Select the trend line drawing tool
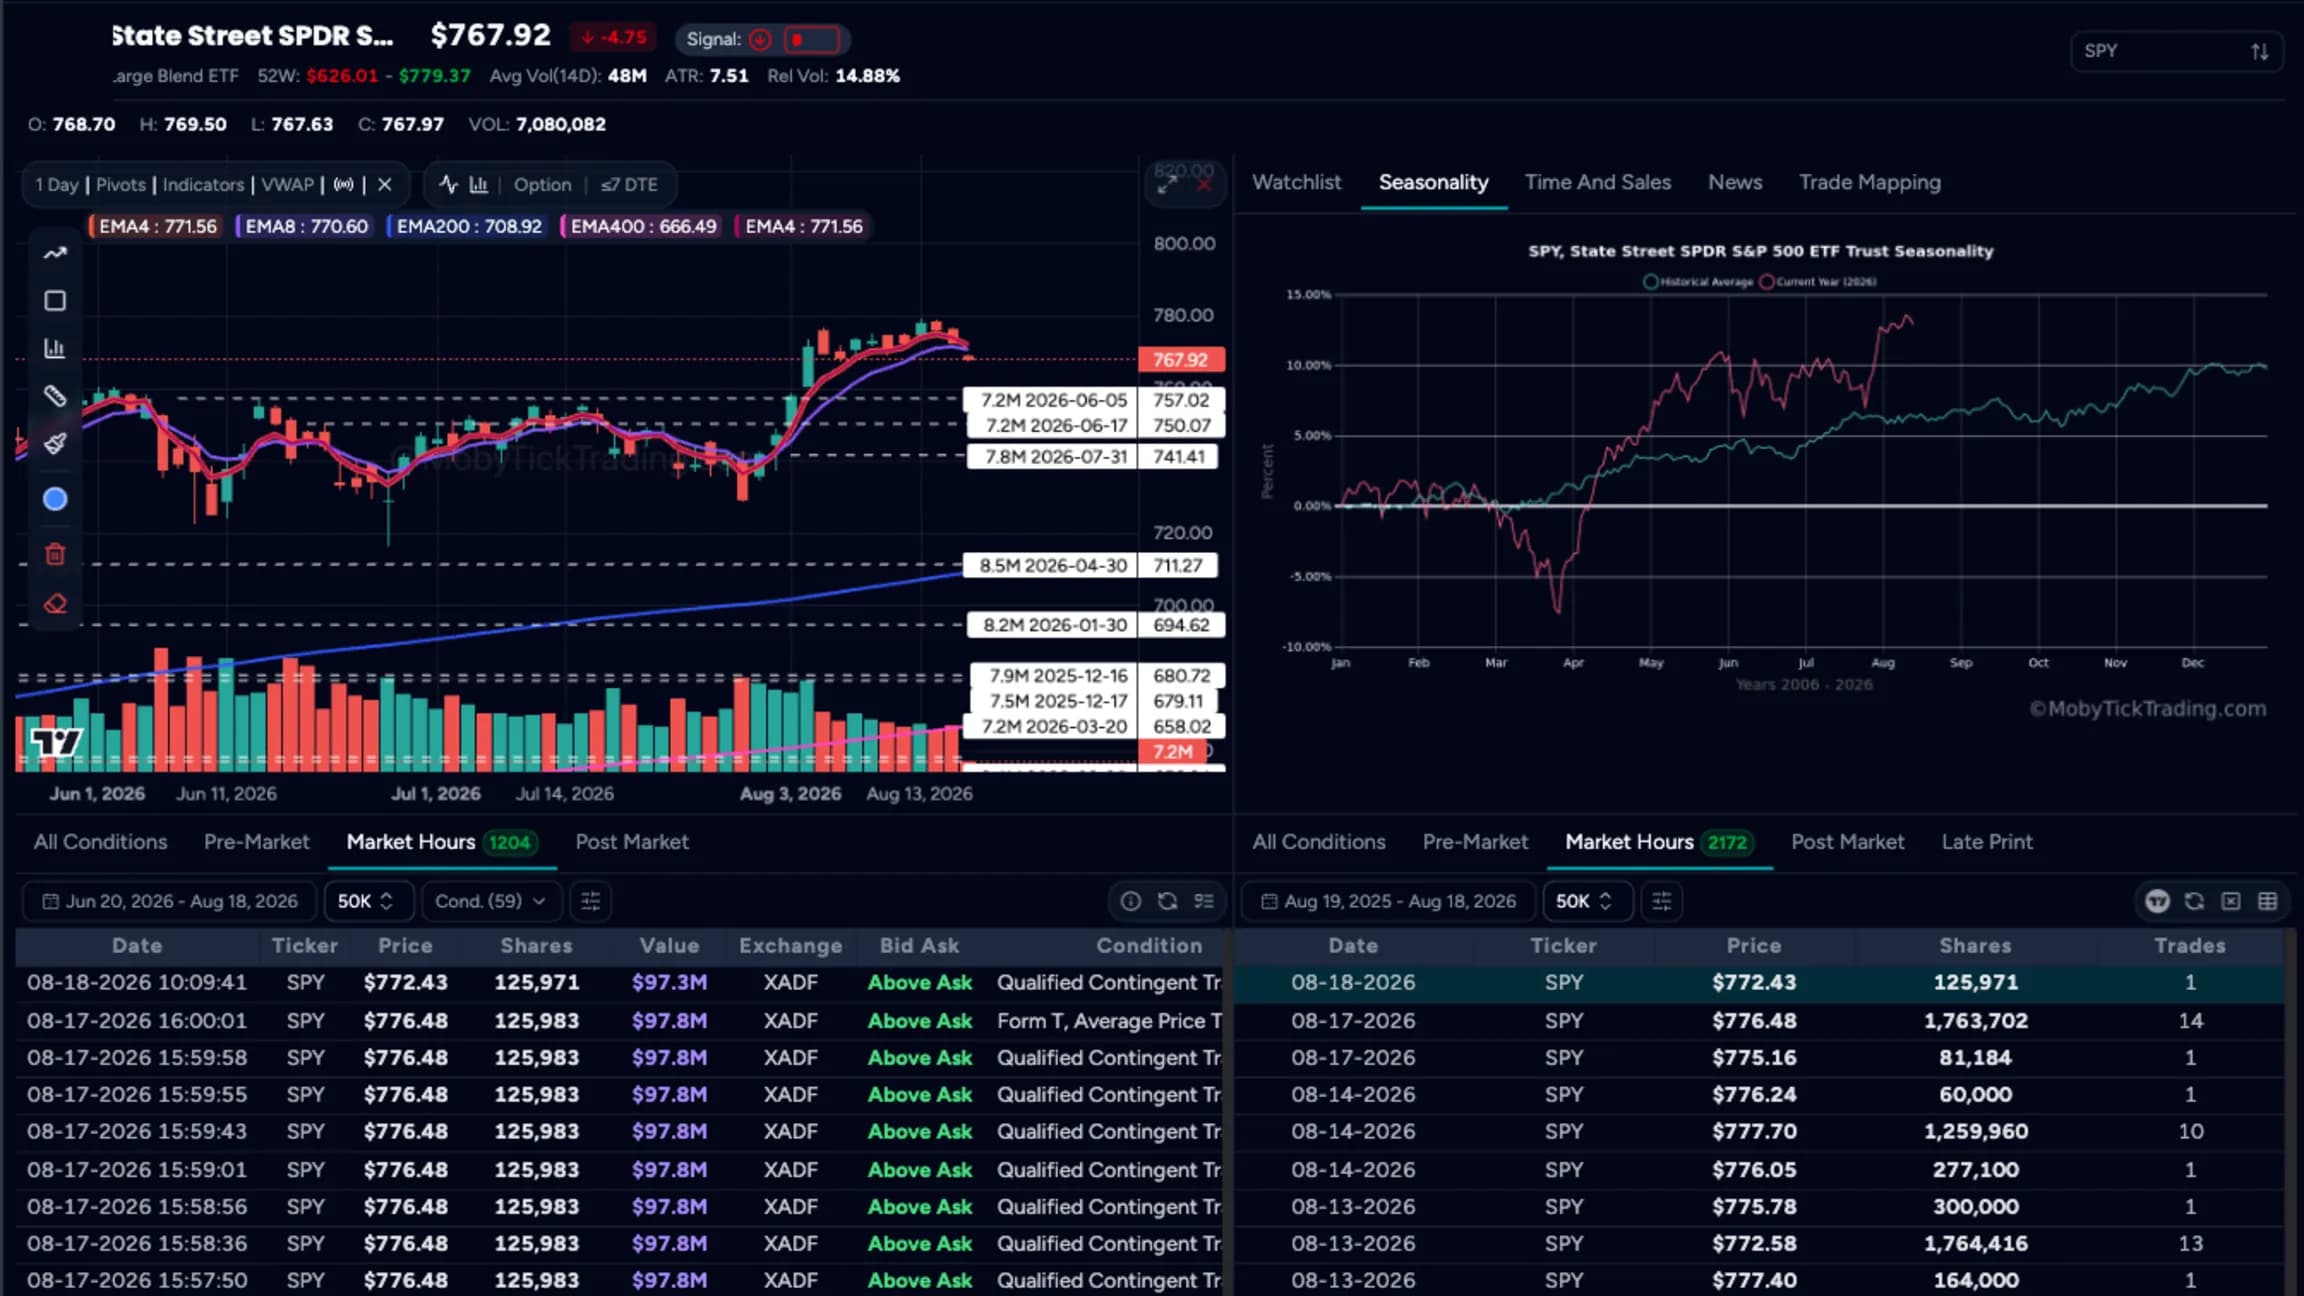2304x1296 pixels. coord(55,253)
